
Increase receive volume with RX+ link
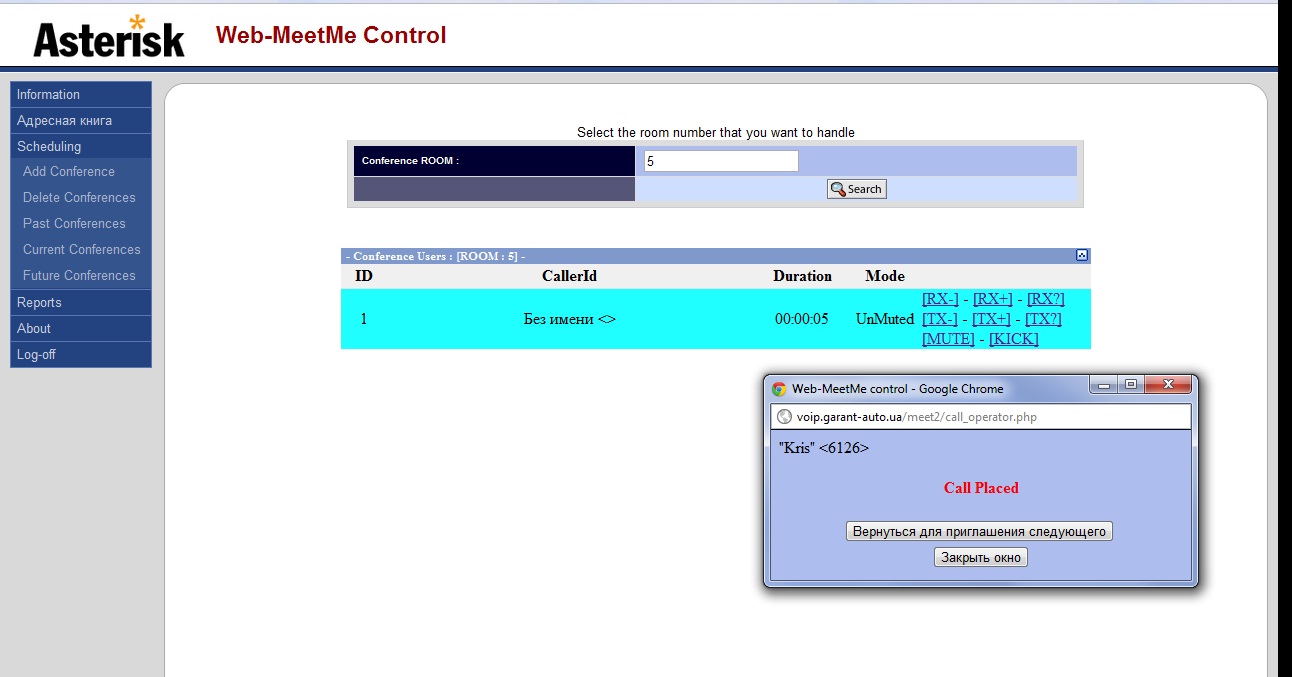(992, 299)
